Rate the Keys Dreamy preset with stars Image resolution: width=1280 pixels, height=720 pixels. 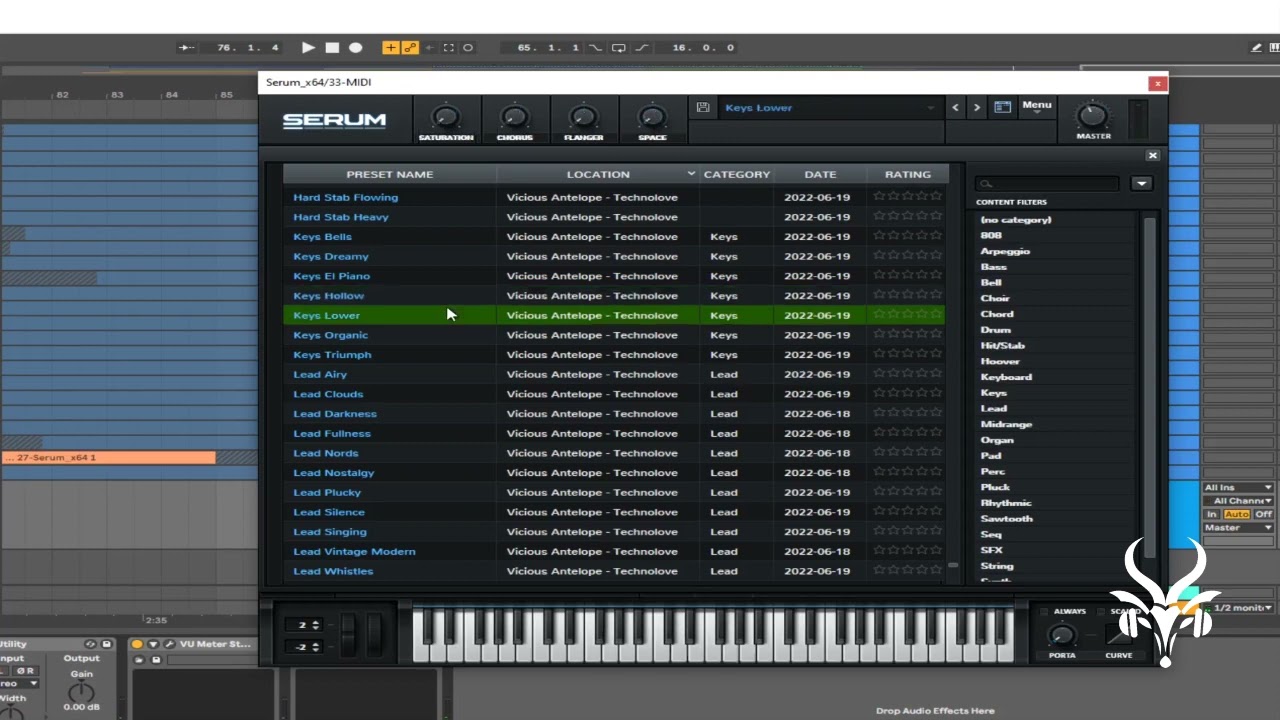point(908,256)
